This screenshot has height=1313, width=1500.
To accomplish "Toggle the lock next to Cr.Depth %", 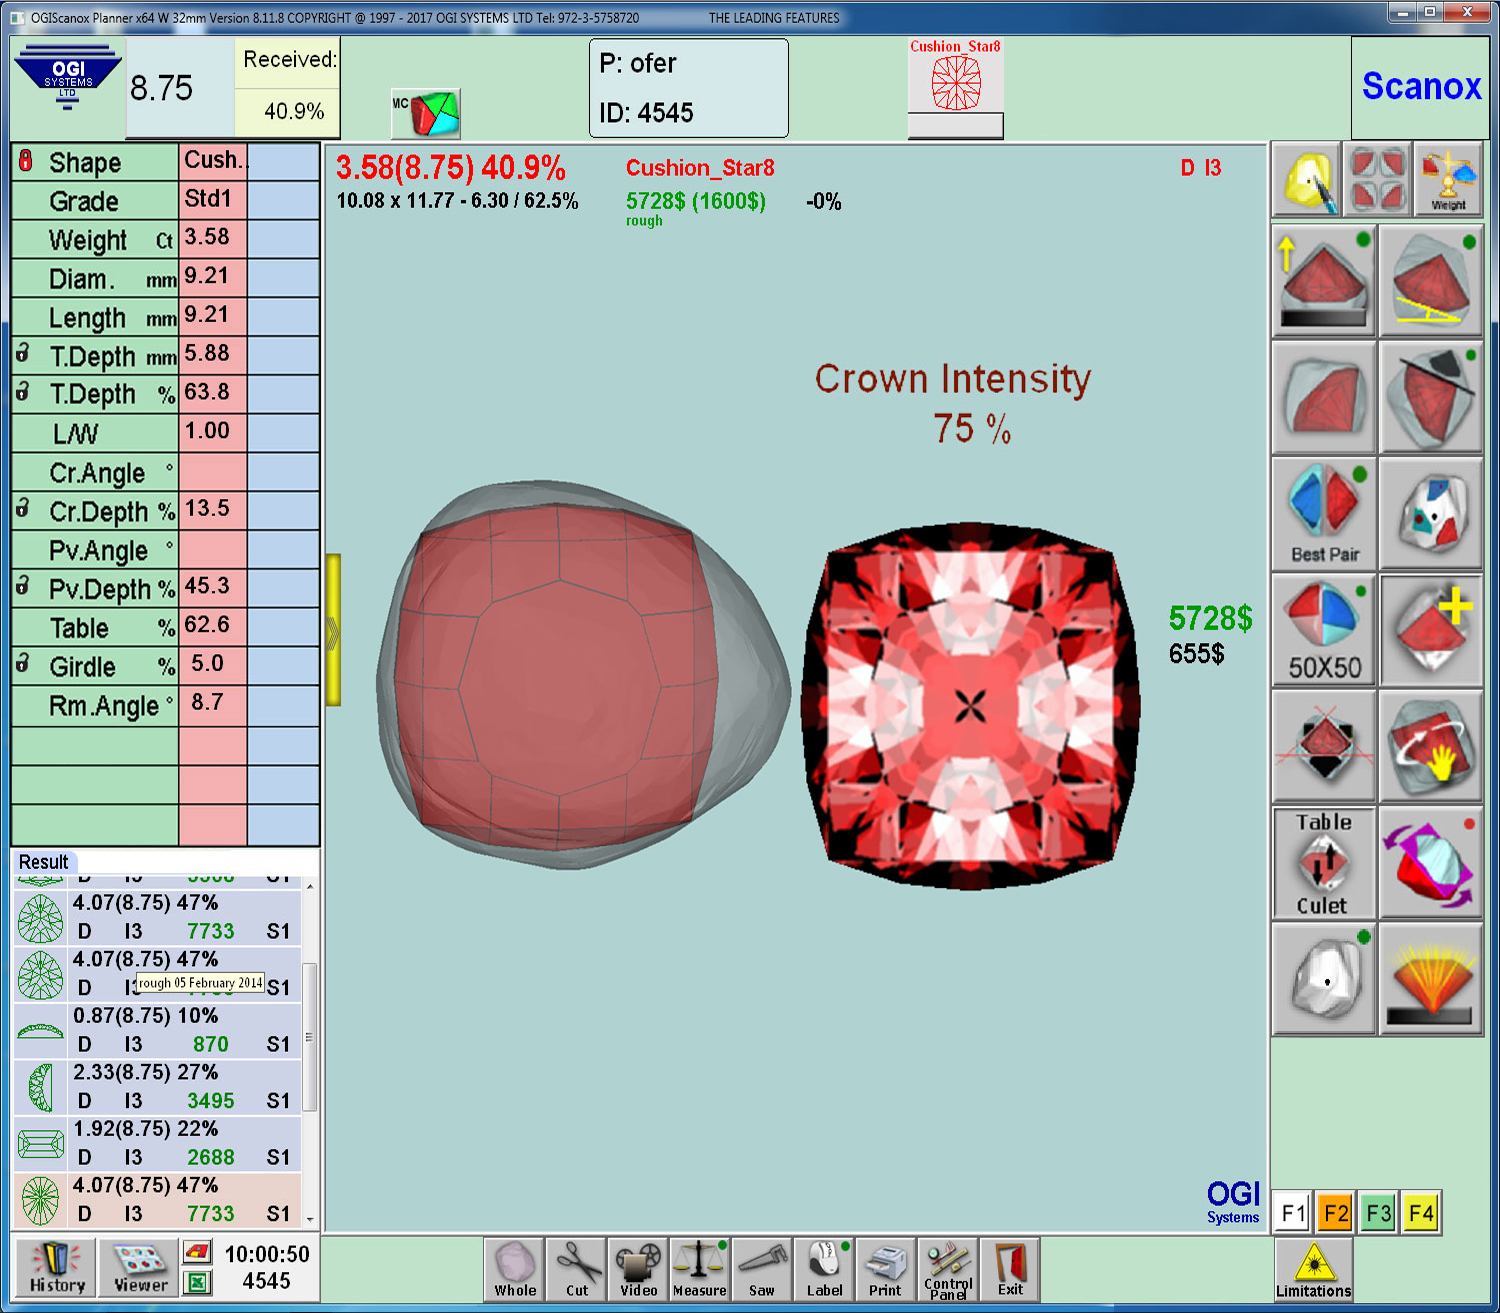I will point(23,508).
